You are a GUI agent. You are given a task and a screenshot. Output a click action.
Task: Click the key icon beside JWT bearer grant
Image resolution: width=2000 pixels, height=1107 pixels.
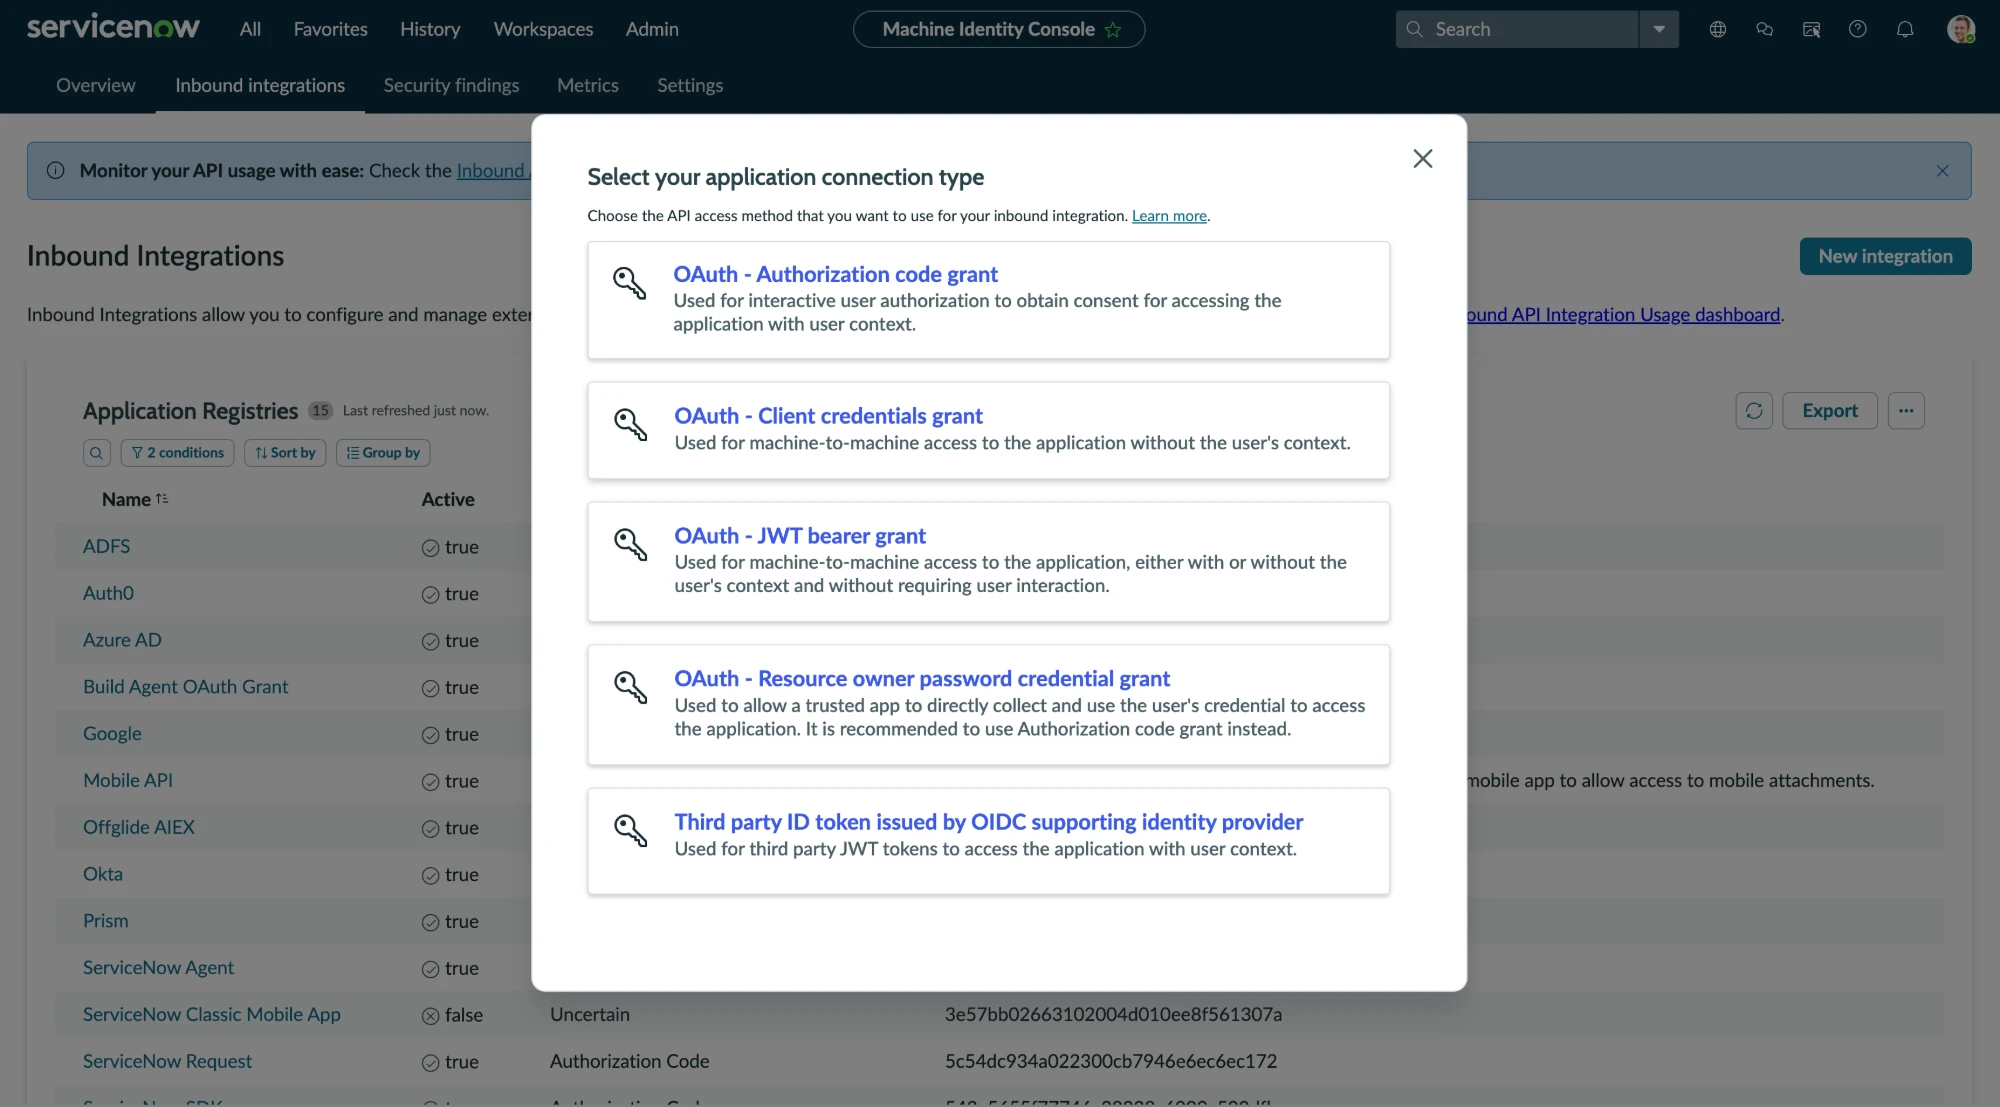pyautogui.click(x=630, y=544)
